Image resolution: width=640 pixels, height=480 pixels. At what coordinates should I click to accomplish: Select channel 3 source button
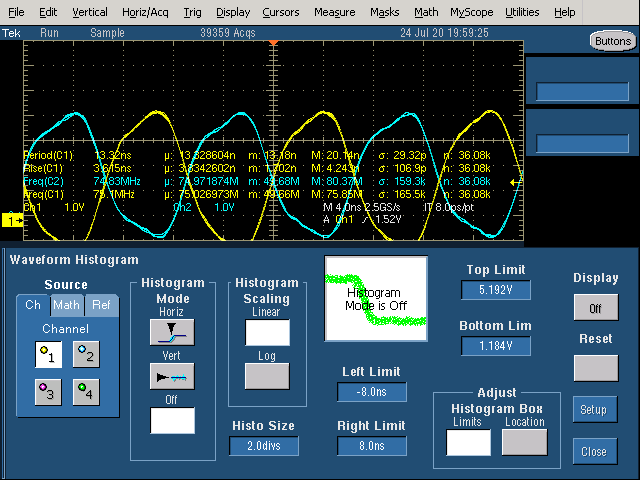[x=48, y=393]
